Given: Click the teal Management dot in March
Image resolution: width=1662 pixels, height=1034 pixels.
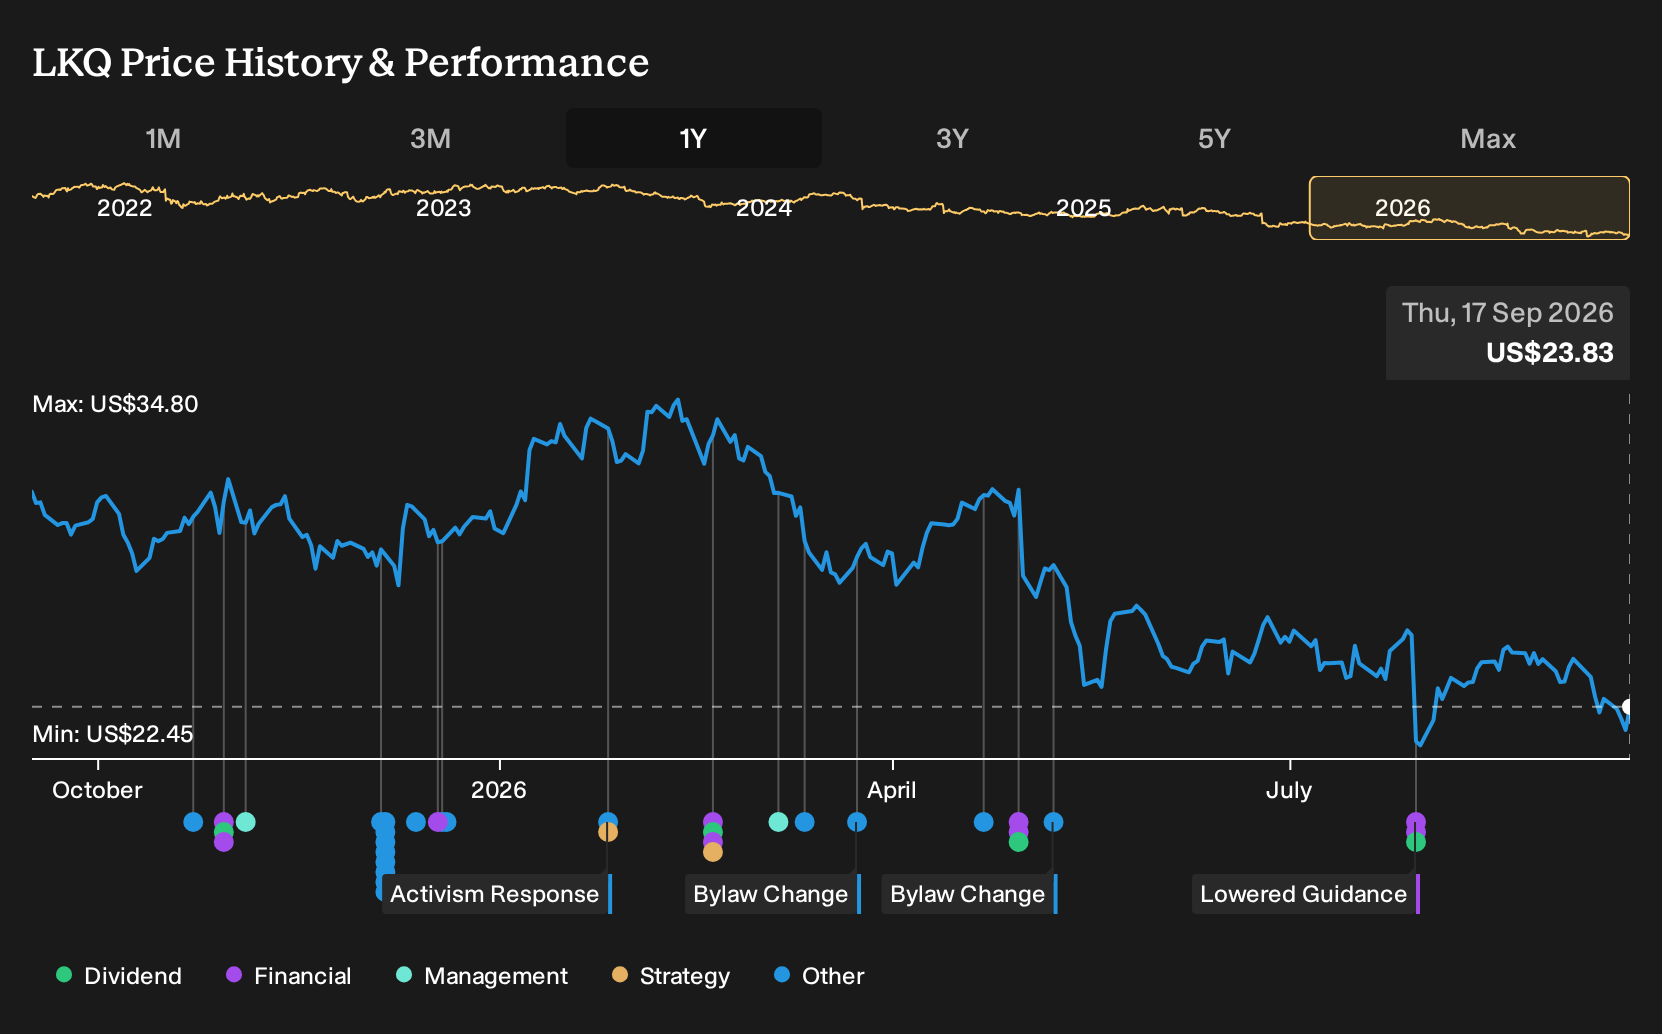Looking at the screenshot, I should [x=778, y=822].
